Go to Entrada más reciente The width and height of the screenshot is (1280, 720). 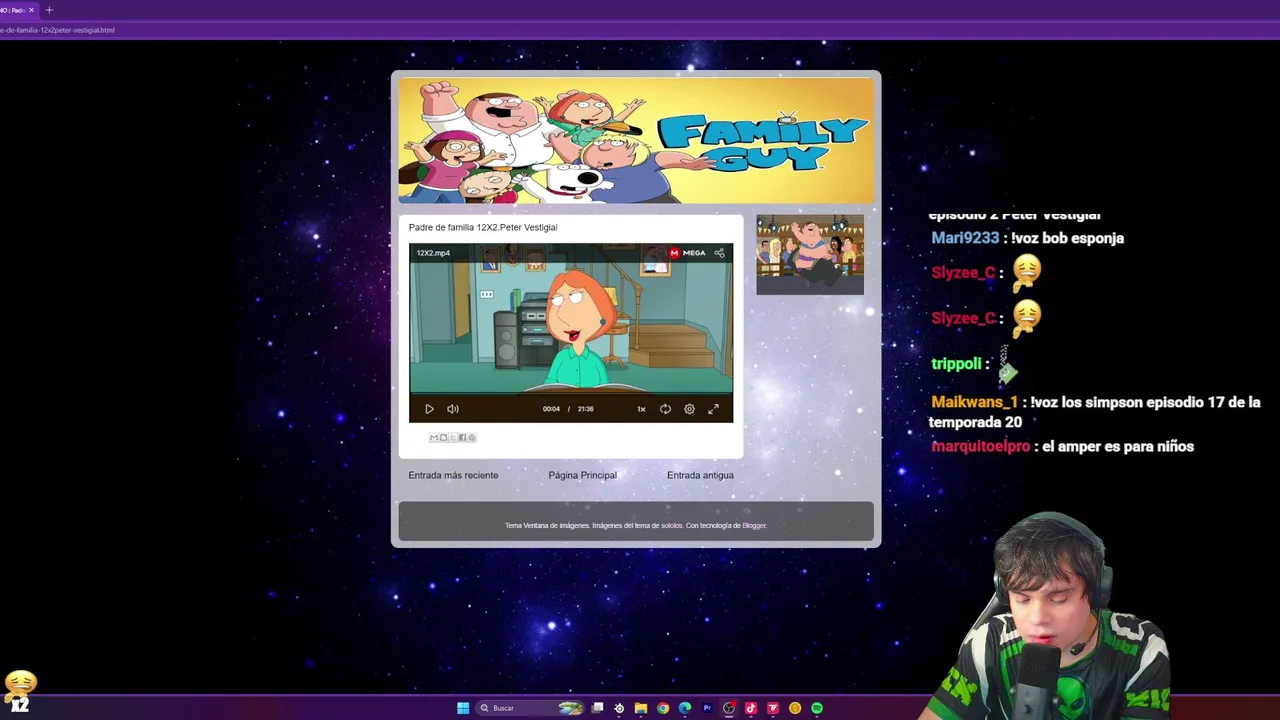pyautogui.click(x=453, y=475)
